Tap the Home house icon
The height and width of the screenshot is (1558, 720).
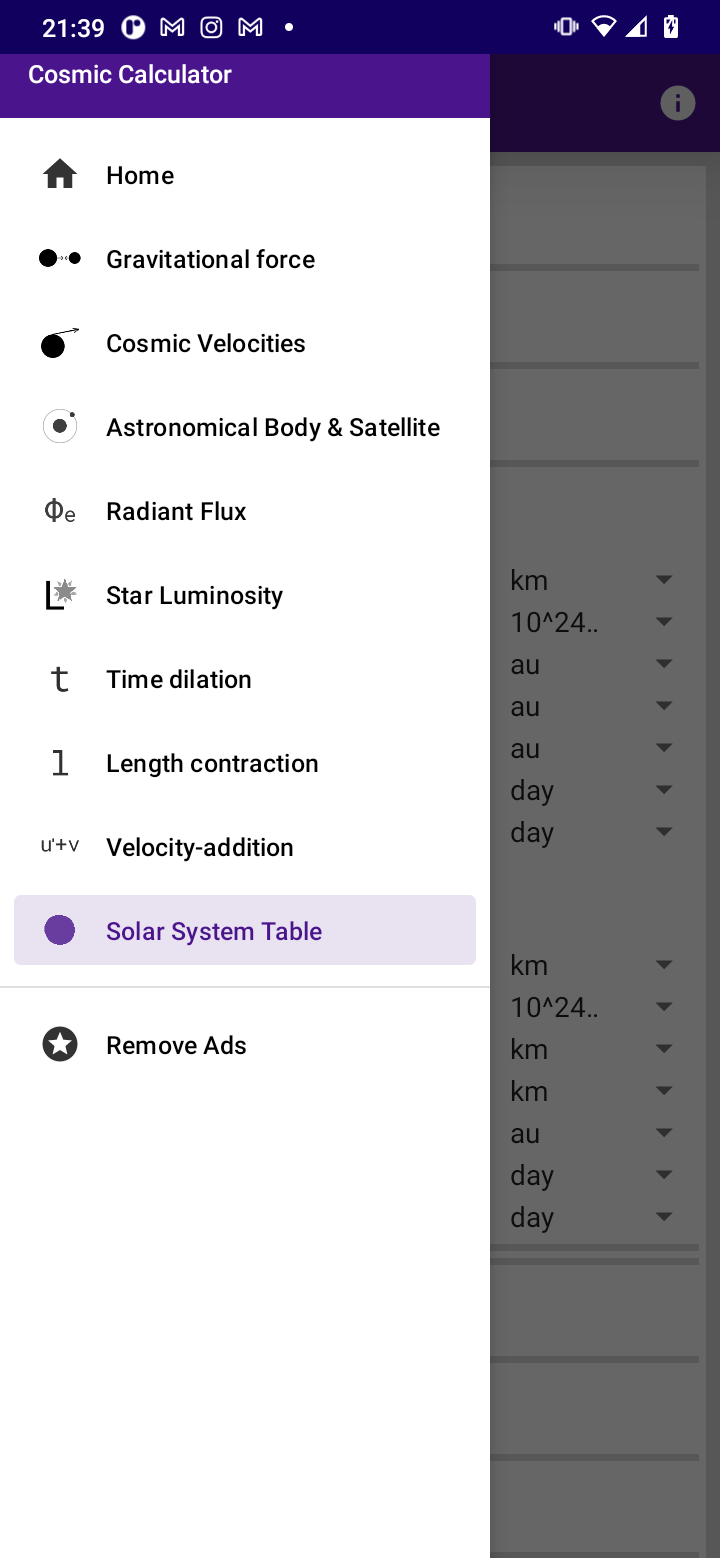[x=60, y=175]
